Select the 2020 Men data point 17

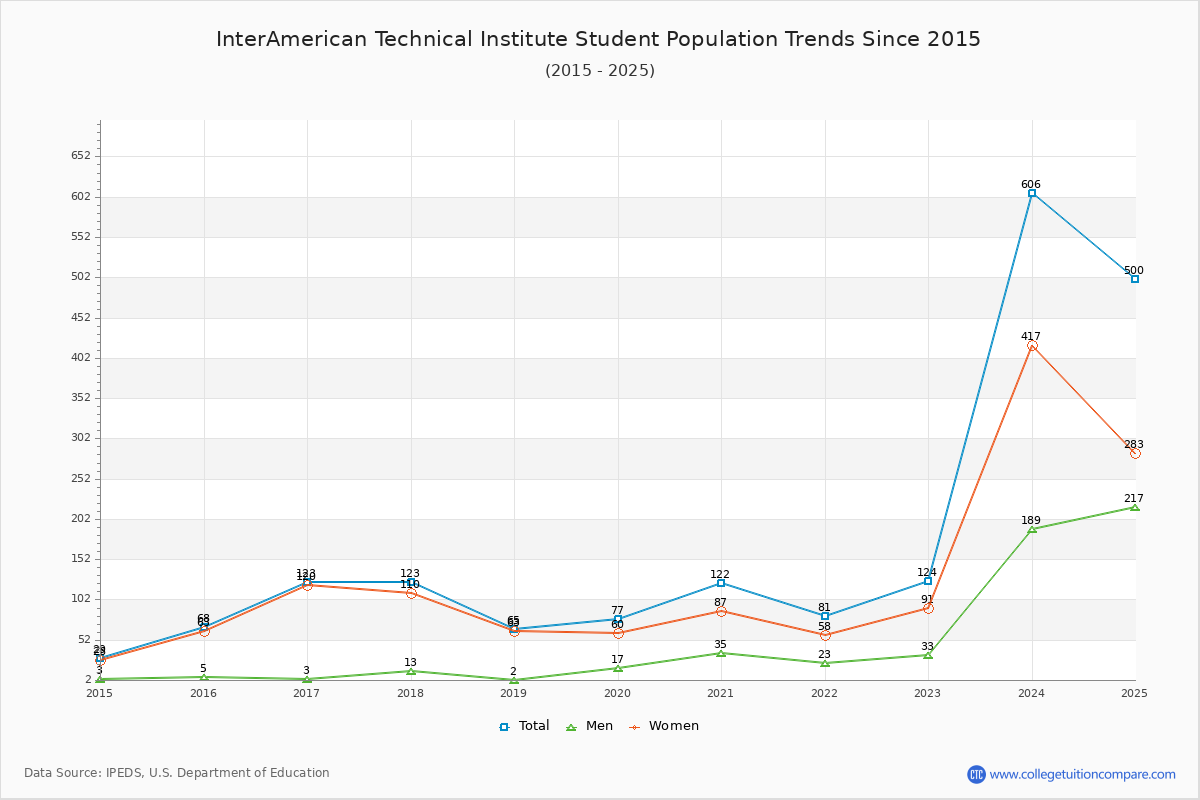pyautogui.click(x=618, y=668)
